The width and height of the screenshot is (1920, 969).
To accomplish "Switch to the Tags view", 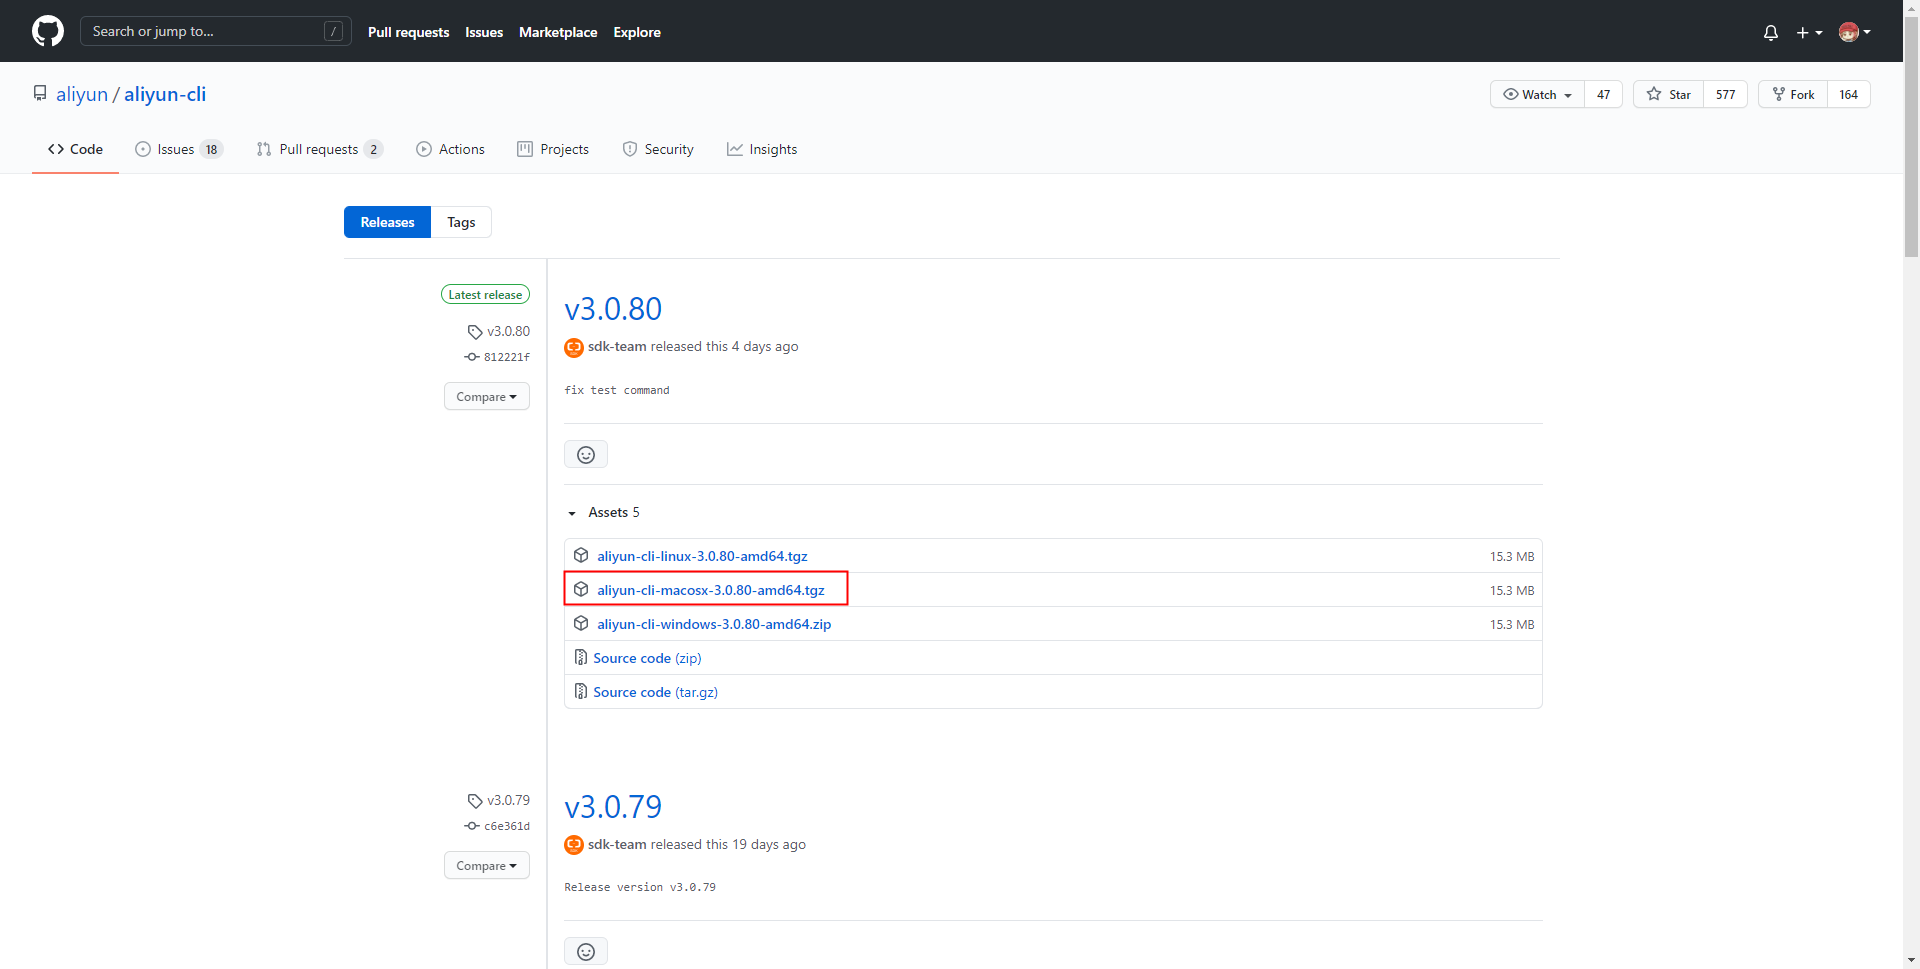I will click(x=461, y=222).
